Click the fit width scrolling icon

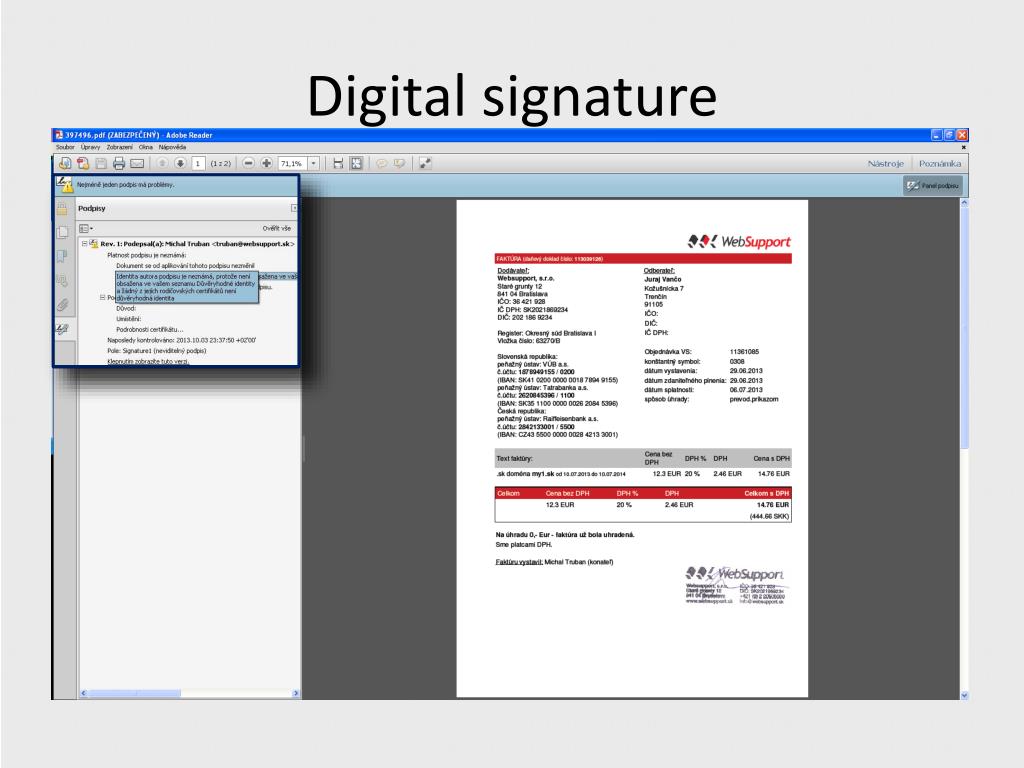tap(338, 163)
